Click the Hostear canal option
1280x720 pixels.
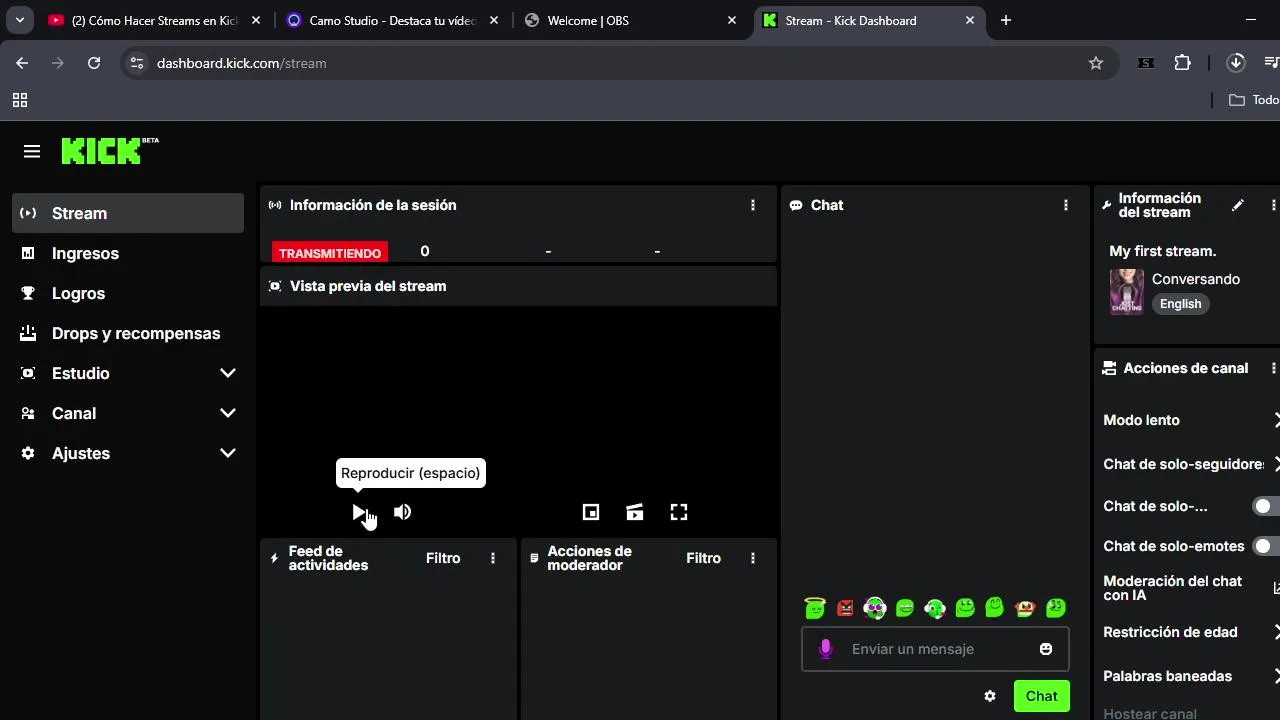[x=1150, y=714]
